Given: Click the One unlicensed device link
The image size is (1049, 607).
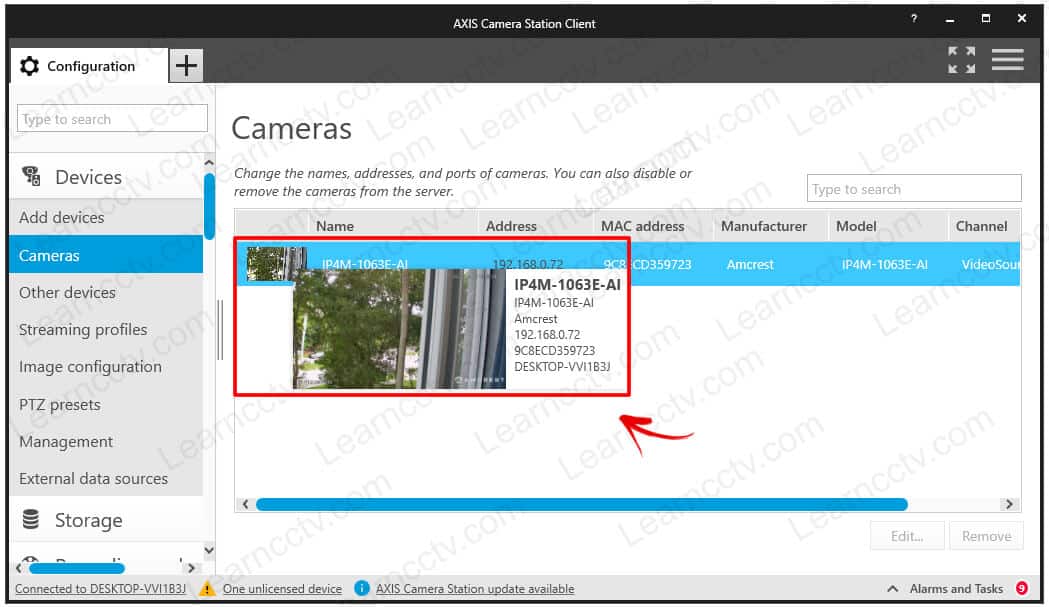Looking at the screenshot, I should pyautogui.click(x=282, y=589).
